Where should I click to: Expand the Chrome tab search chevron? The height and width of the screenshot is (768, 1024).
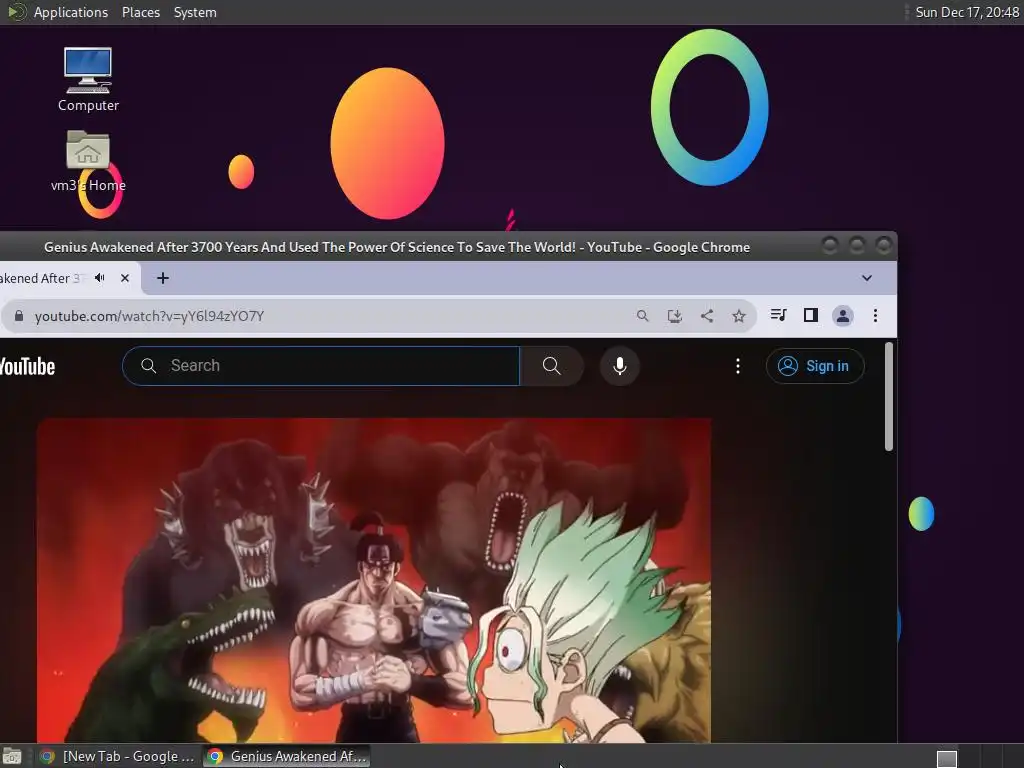coord(867,278)
